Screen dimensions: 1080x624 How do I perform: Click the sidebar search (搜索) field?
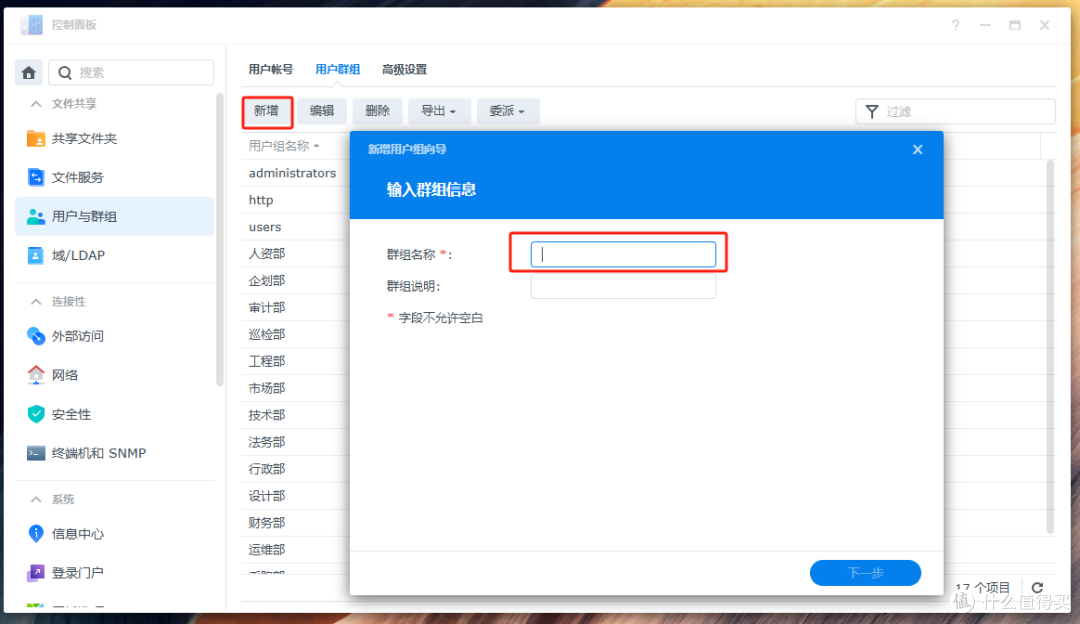coord(131,72)
